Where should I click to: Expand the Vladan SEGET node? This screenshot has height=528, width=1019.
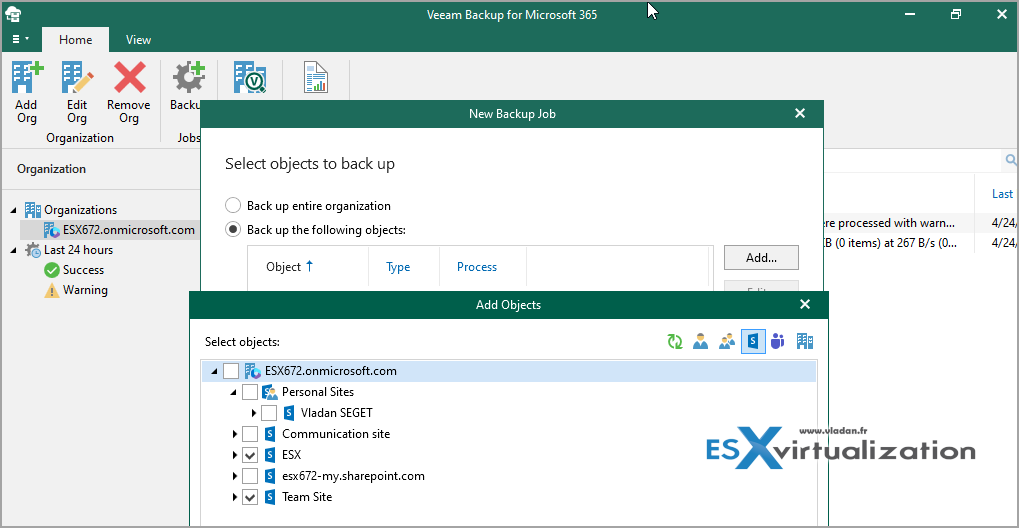(x=254, y=413)
